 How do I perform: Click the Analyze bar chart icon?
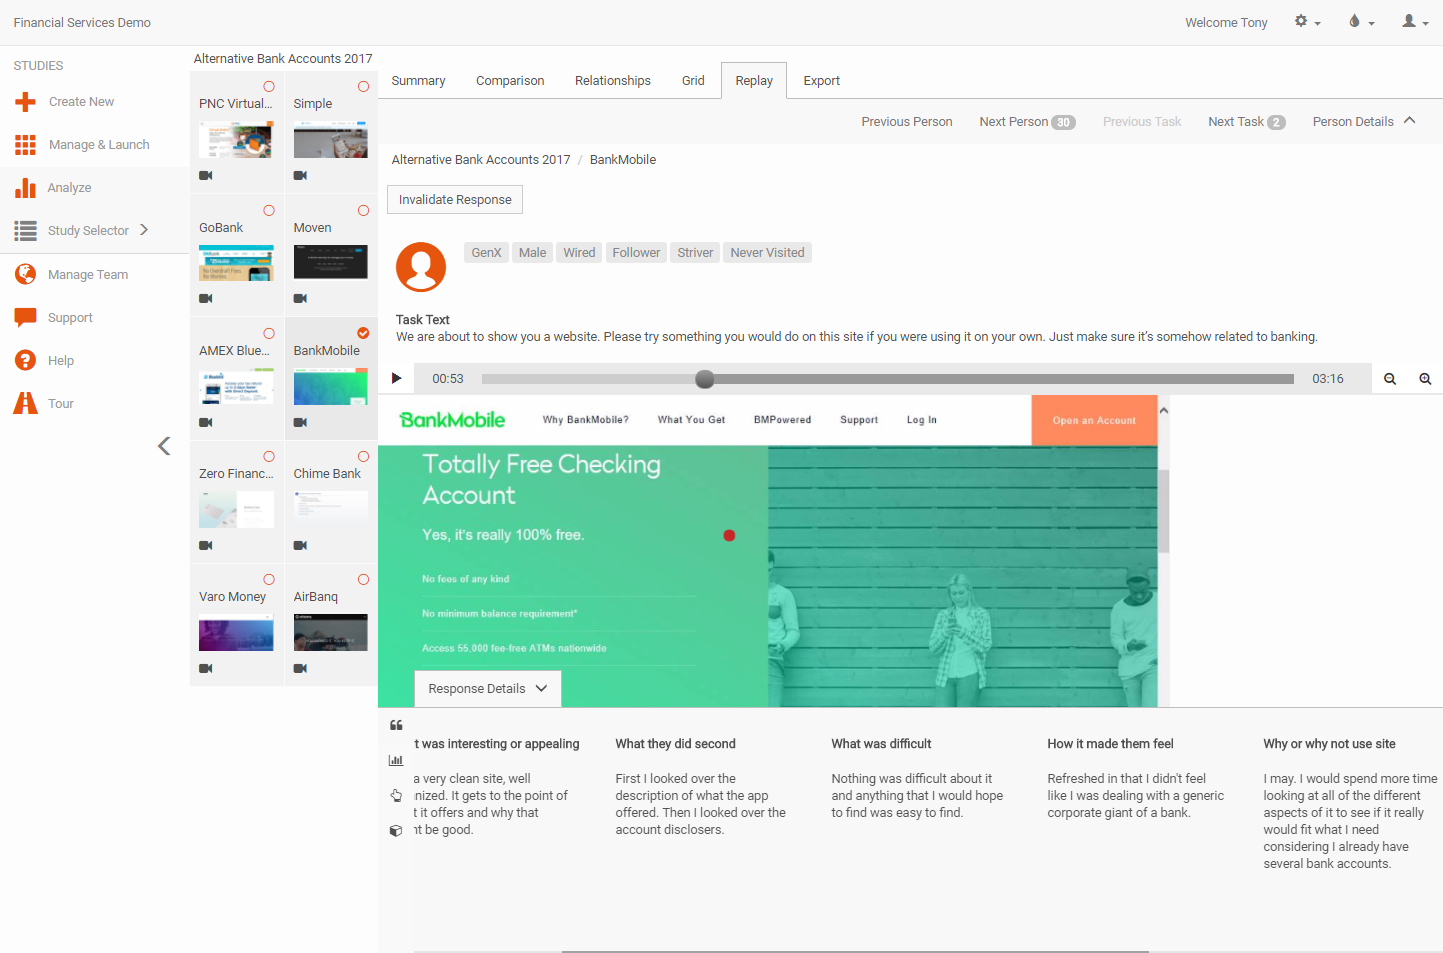pos(26,188)
